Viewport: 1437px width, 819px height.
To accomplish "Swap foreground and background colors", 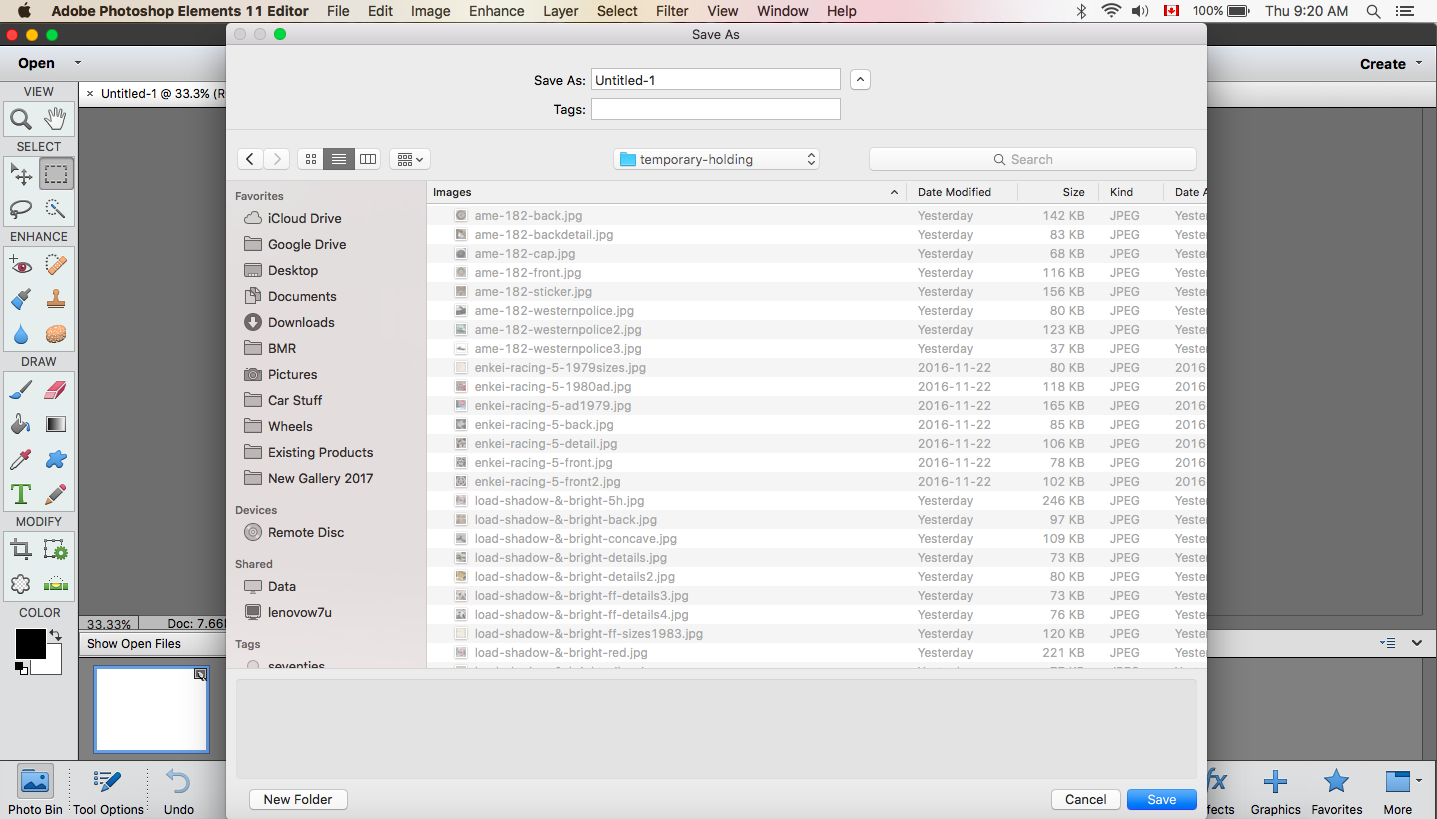I will 55,635.
